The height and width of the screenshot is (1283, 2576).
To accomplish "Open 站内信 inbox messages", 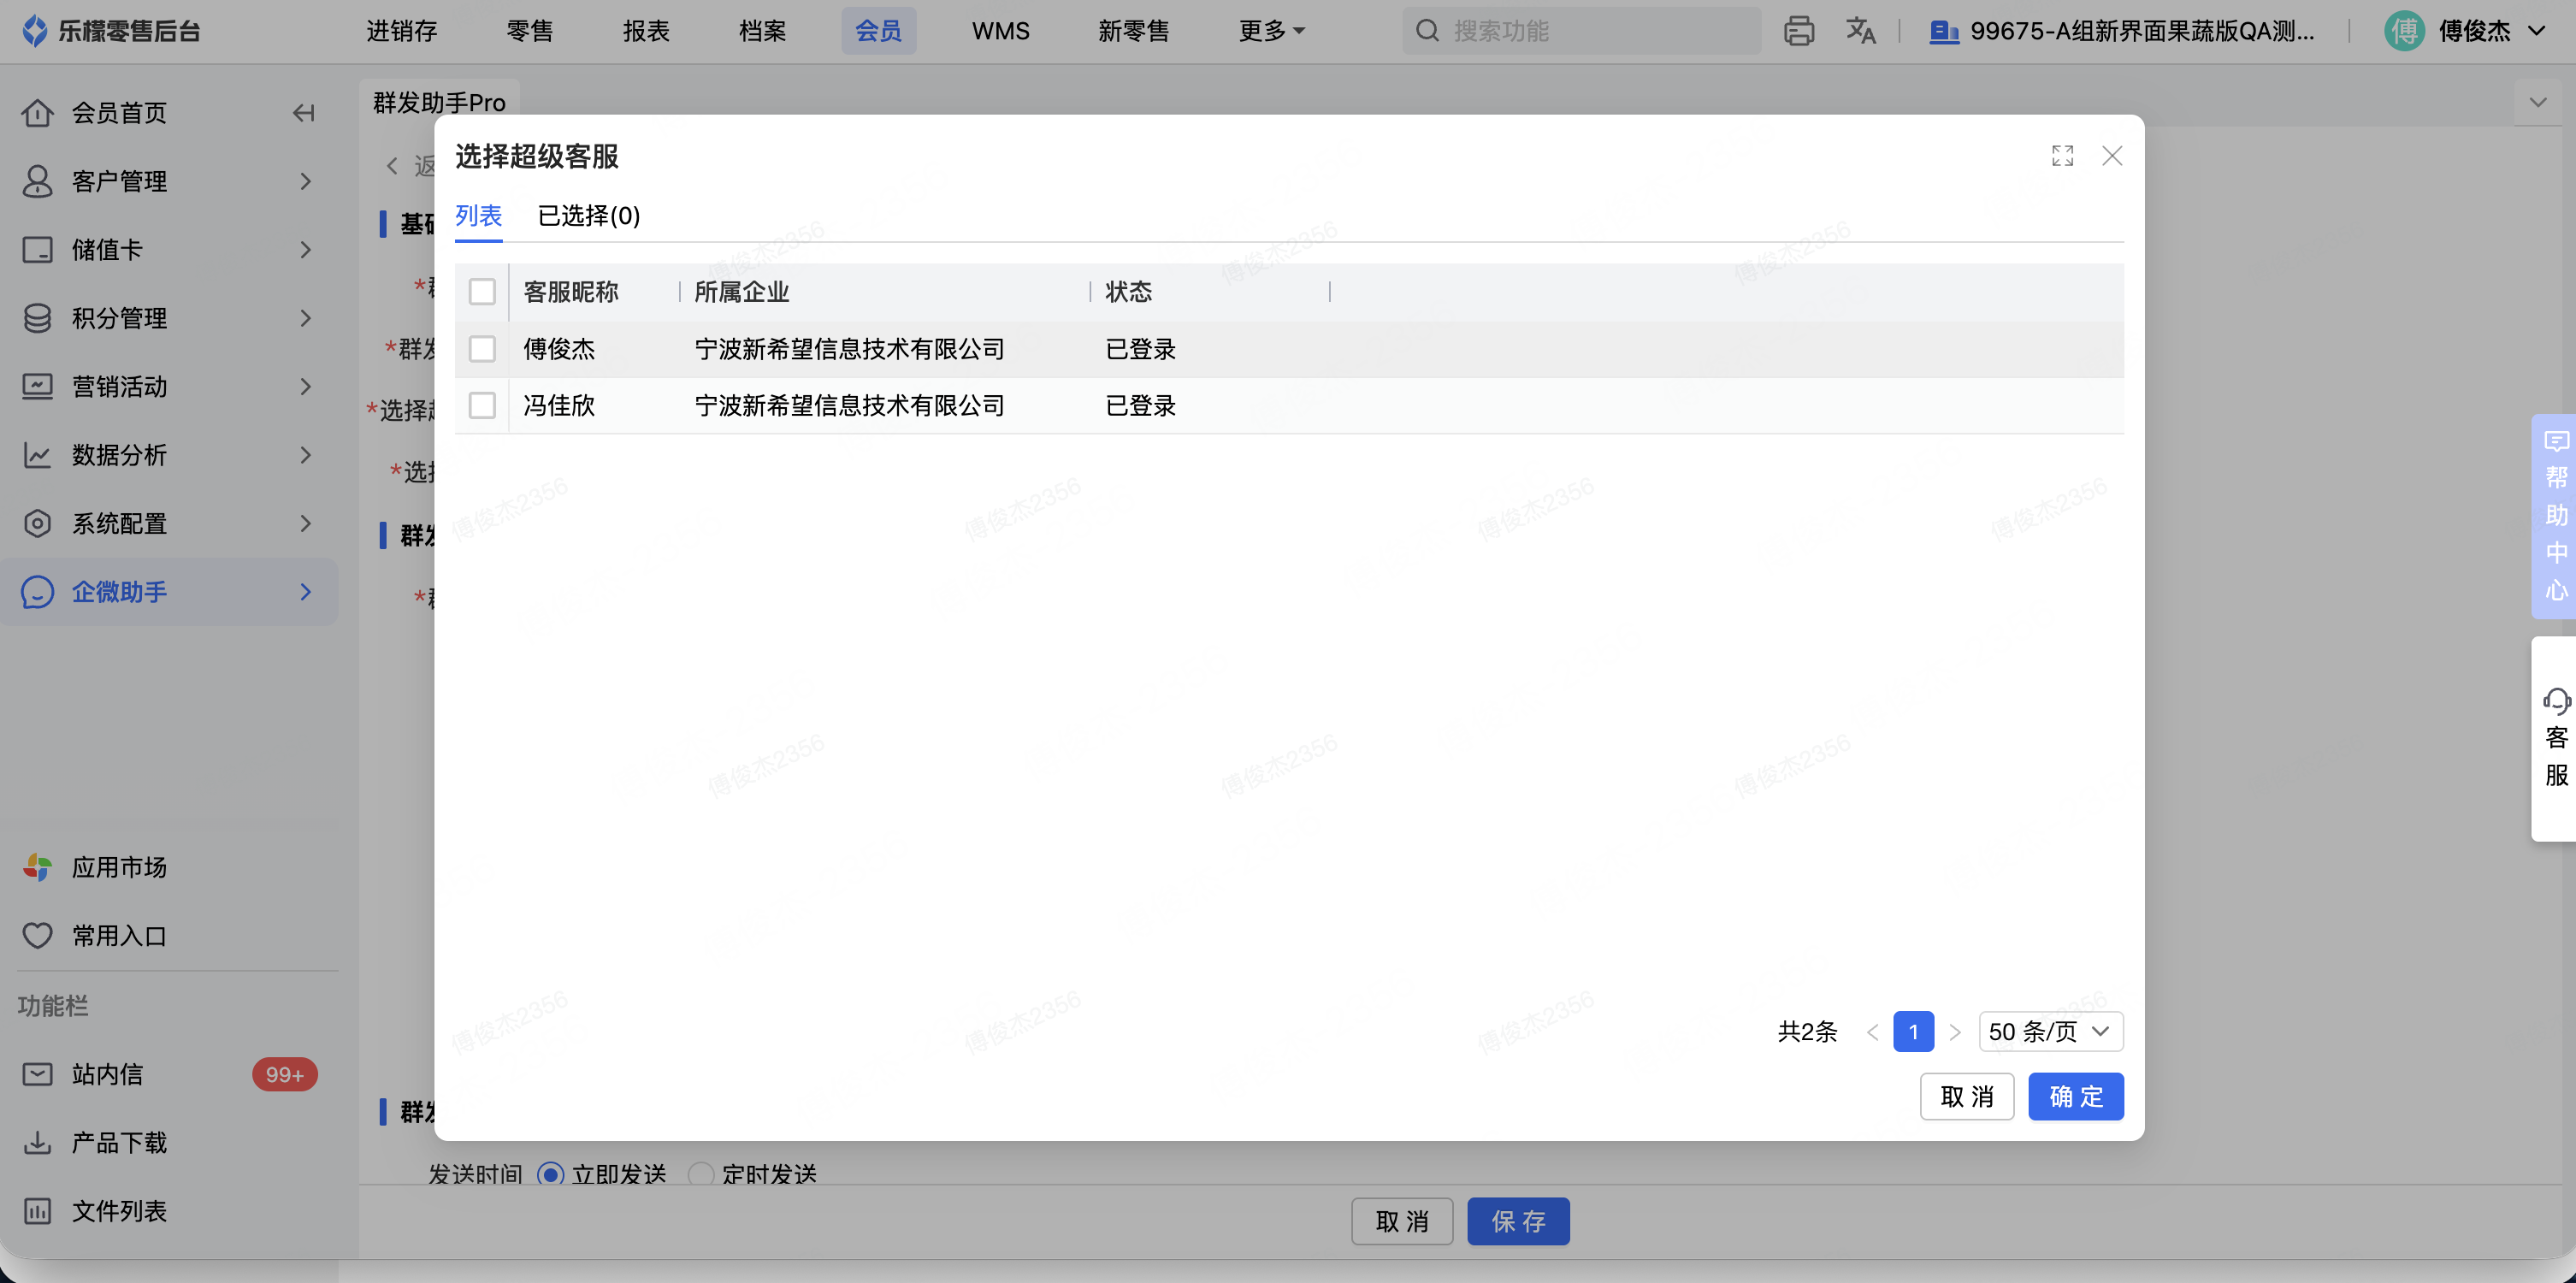I will [x=107, y=1074].
